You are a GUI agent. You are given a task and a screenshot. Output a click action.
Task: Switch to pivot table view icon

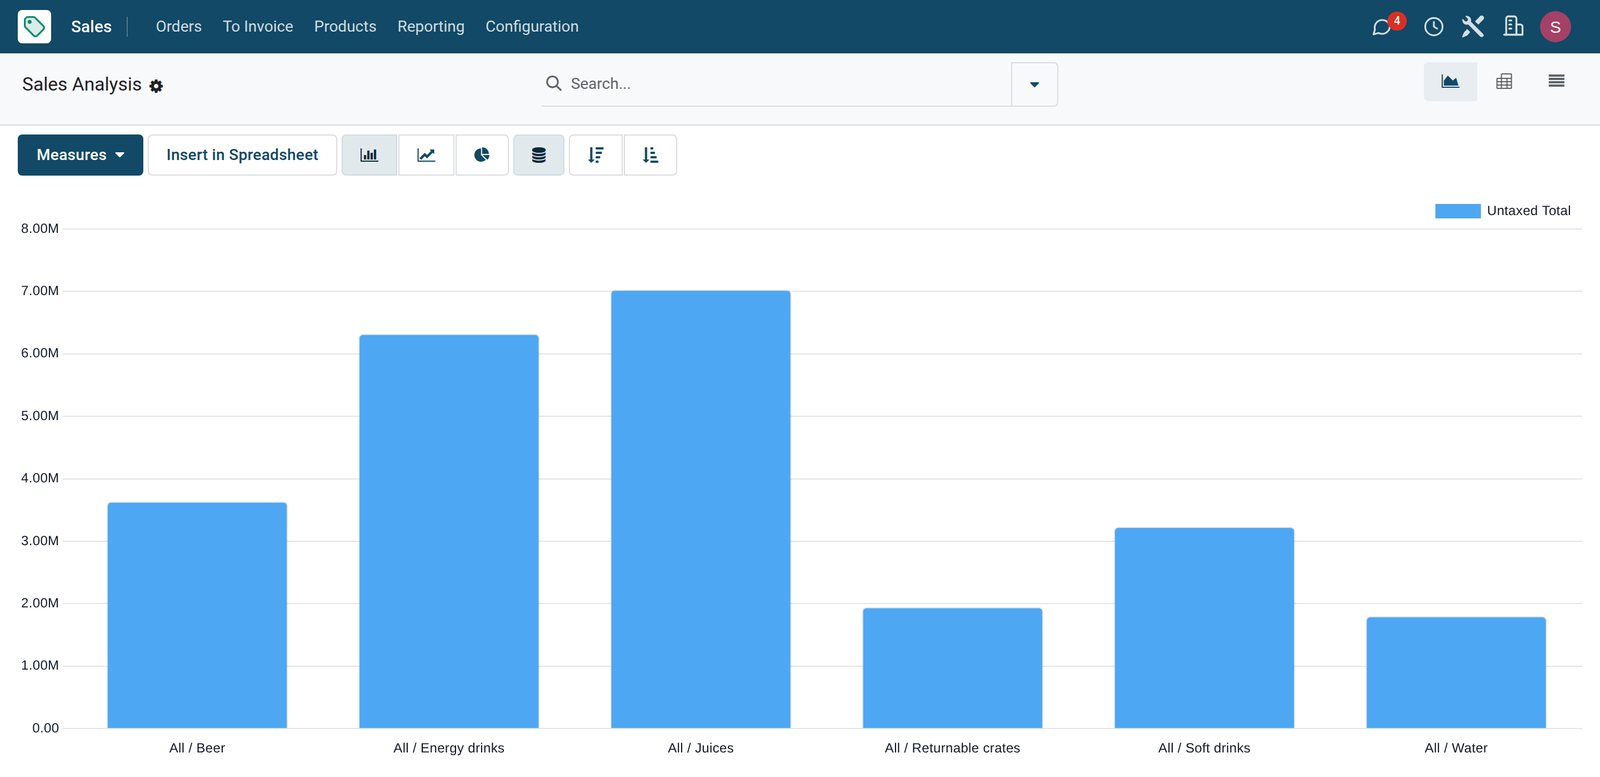click(1504, 81)
